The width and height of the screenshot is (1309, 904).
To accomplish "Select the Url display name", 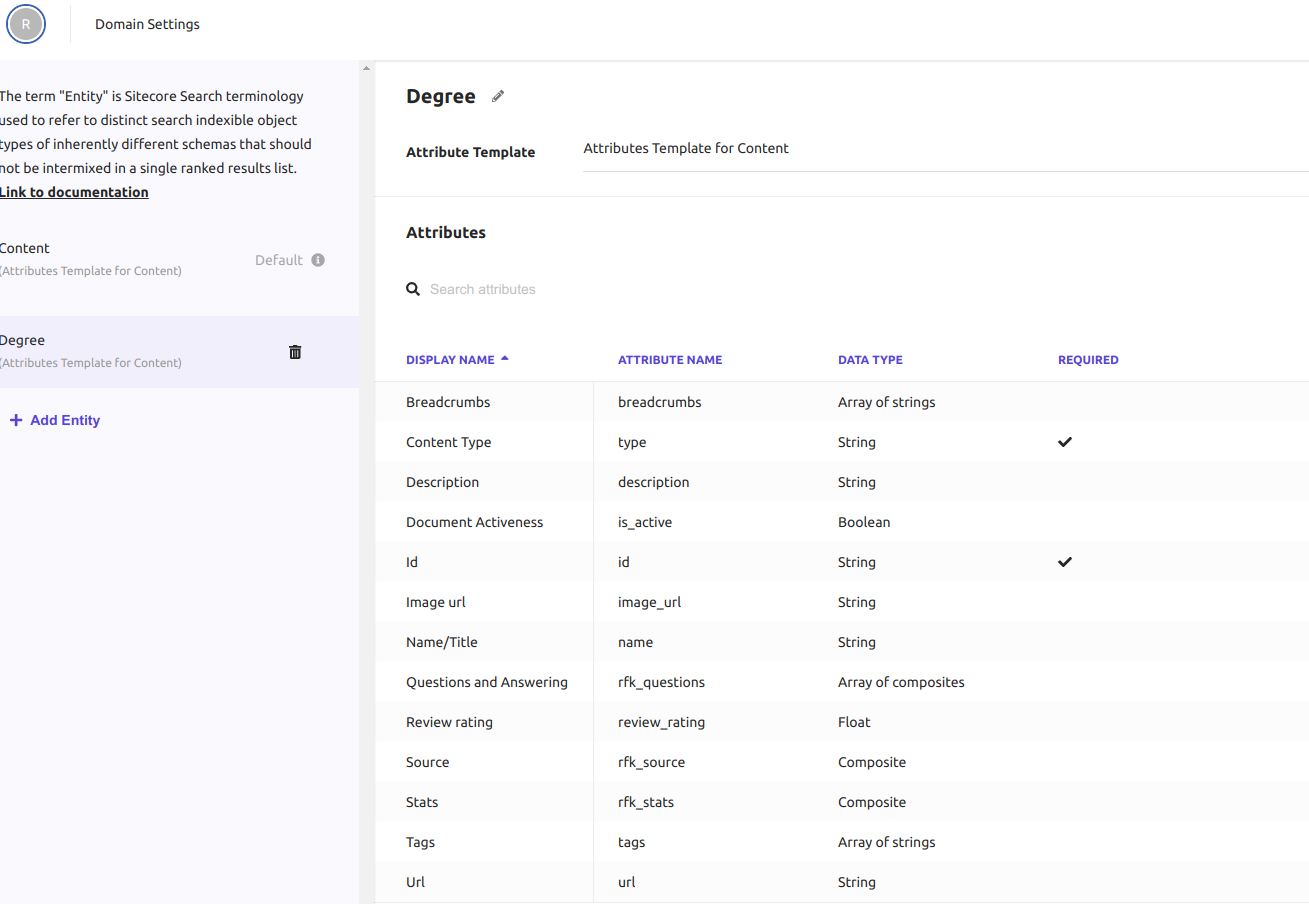I will (x=416, y=882).
